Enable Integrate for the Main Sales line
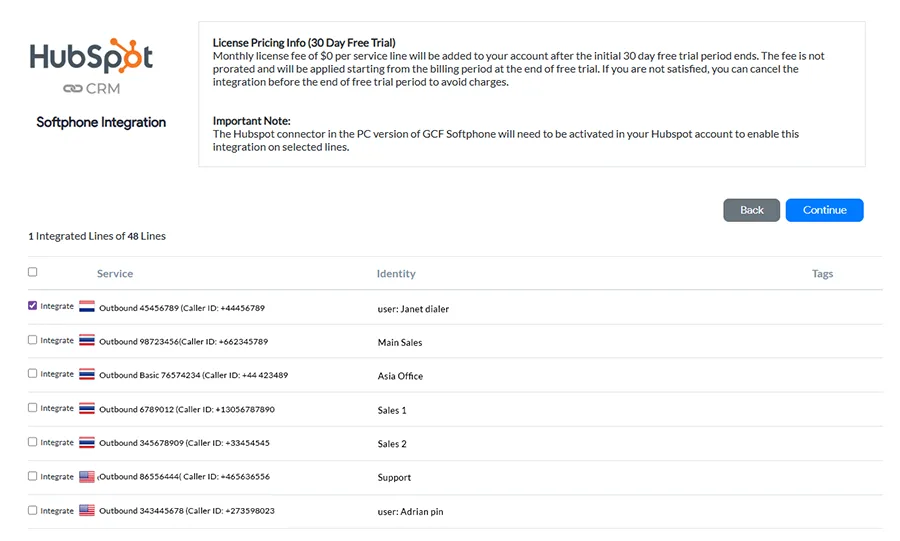This screenshot has height=541, width=900. (x=33, y=340)
